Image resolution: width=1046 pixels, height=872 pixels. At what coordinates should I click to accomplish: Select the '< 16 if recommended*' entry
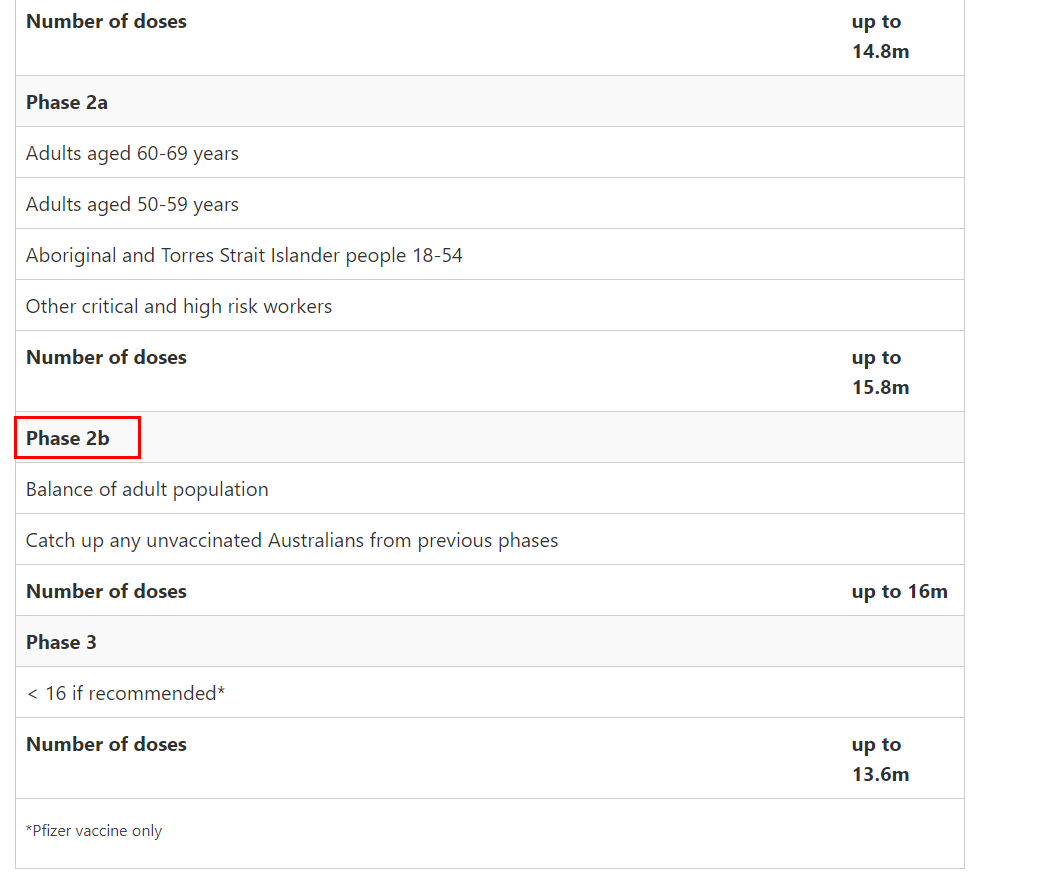pyautogui.click(x=125, y=693)
